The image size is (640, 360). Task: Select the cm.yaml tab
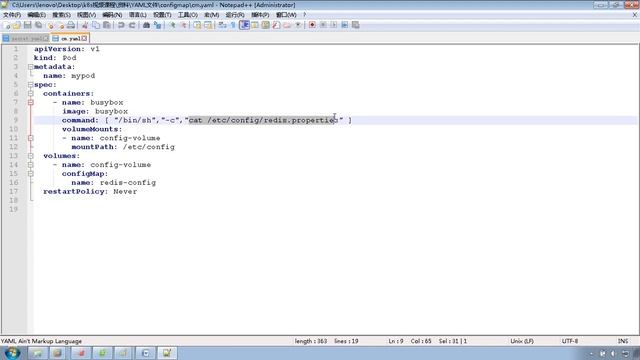pyautogui.click(x=70, y=38)
